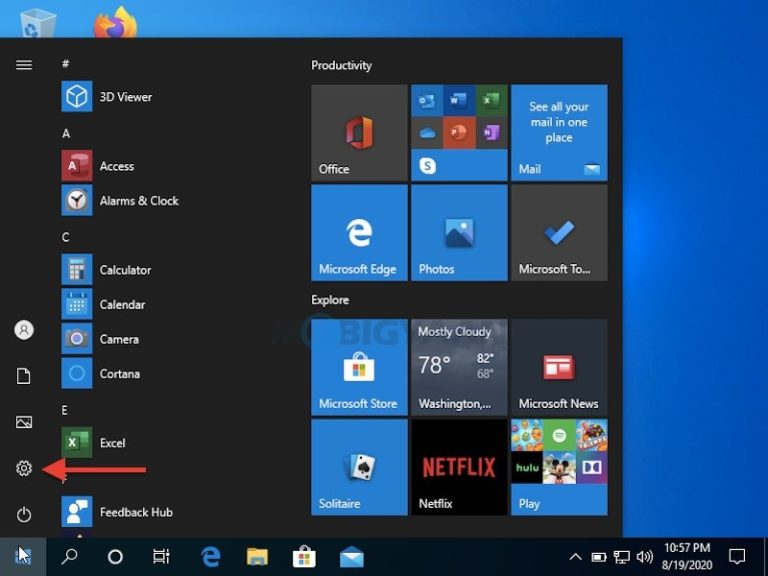Open Mail from the taskbar
The width and height of the screenshot is (768, 576).
[351, 556]
